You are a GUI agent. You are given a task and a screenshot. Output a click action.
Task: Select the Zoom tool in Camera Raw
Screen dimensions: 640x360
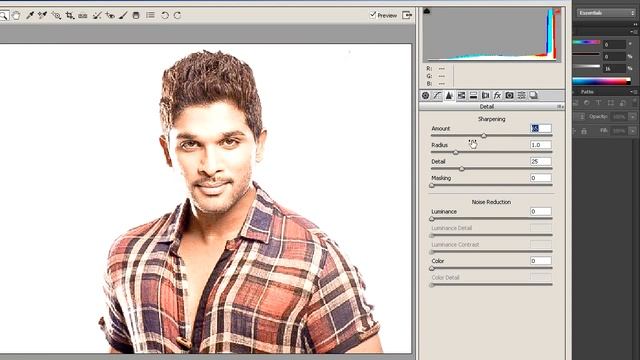[3, 16]
